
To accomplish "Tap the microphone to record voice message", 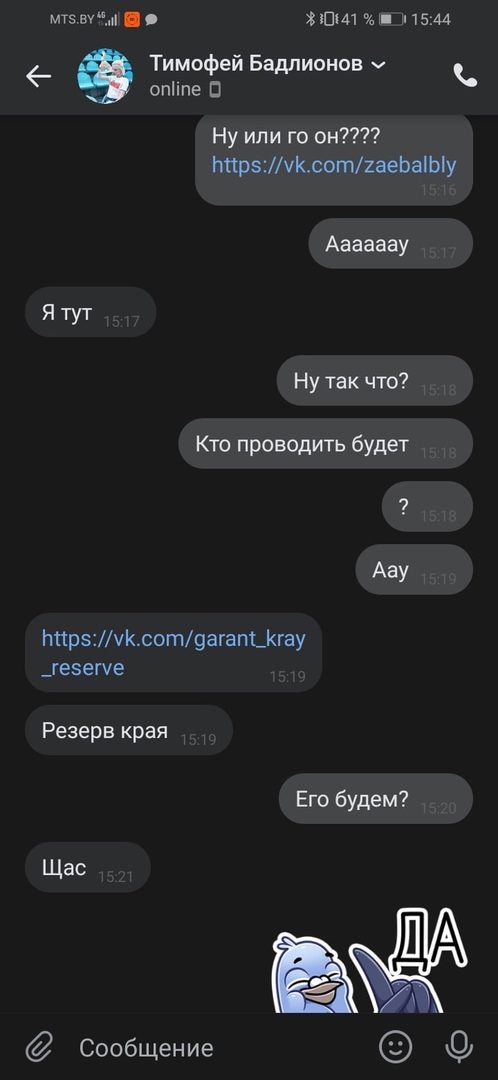I will tap(459, 1047).
